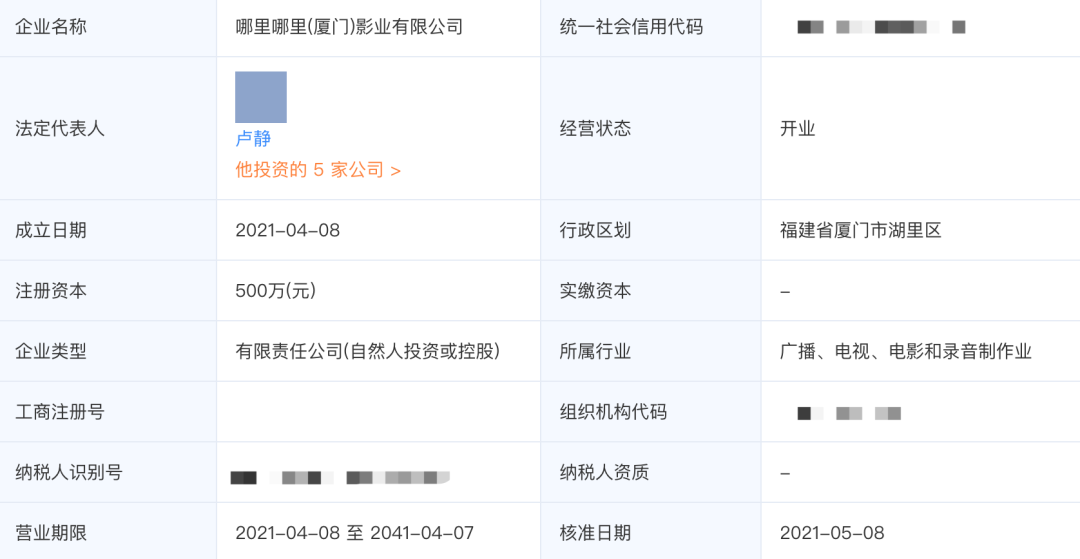
Task: Click the 法定代表人 row label
Action: 60,128
